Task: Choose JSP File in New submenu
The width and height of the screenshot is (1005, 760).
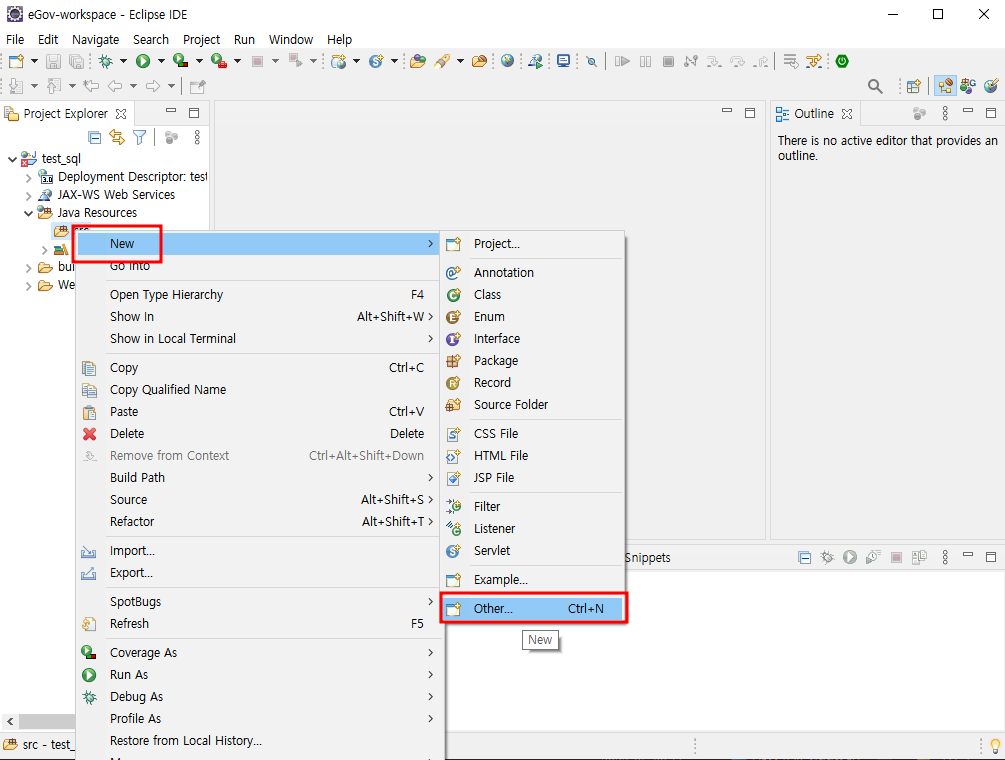Action: [532, 477]
